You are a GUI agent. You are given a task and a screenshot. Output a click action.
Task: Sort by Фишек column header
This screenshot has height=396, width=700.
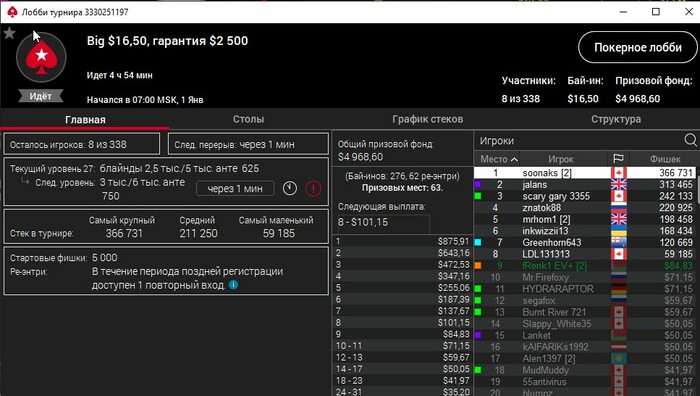coord(665,159)
